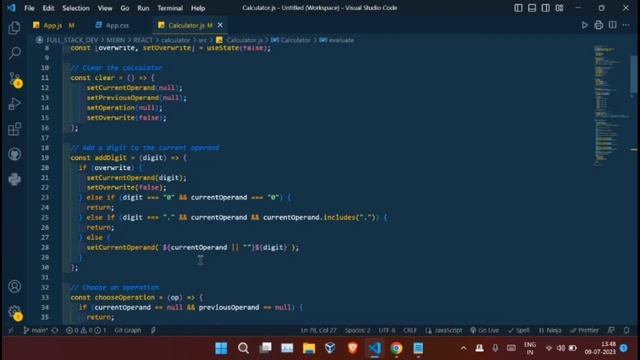Change the UTF-8 encoding status item
Image resolution: width=640 pixels, height=360 pixels.
tap(387, 330)
